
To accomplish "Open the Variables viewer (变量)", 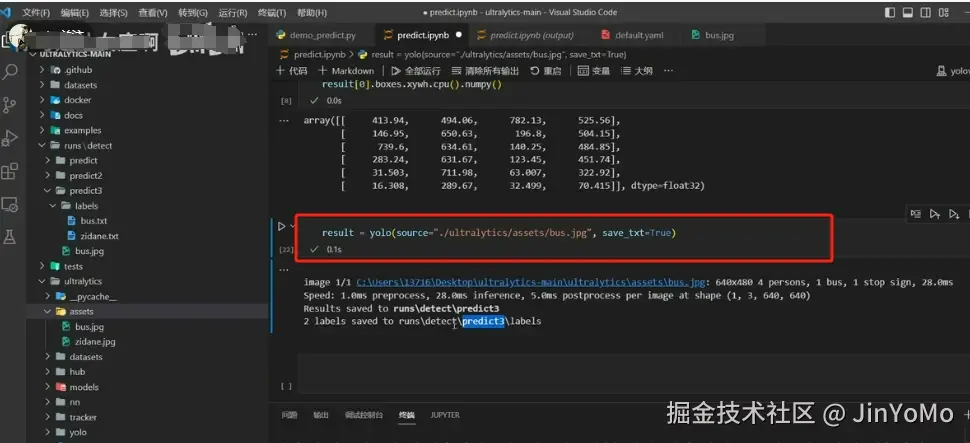I will 594,71.
